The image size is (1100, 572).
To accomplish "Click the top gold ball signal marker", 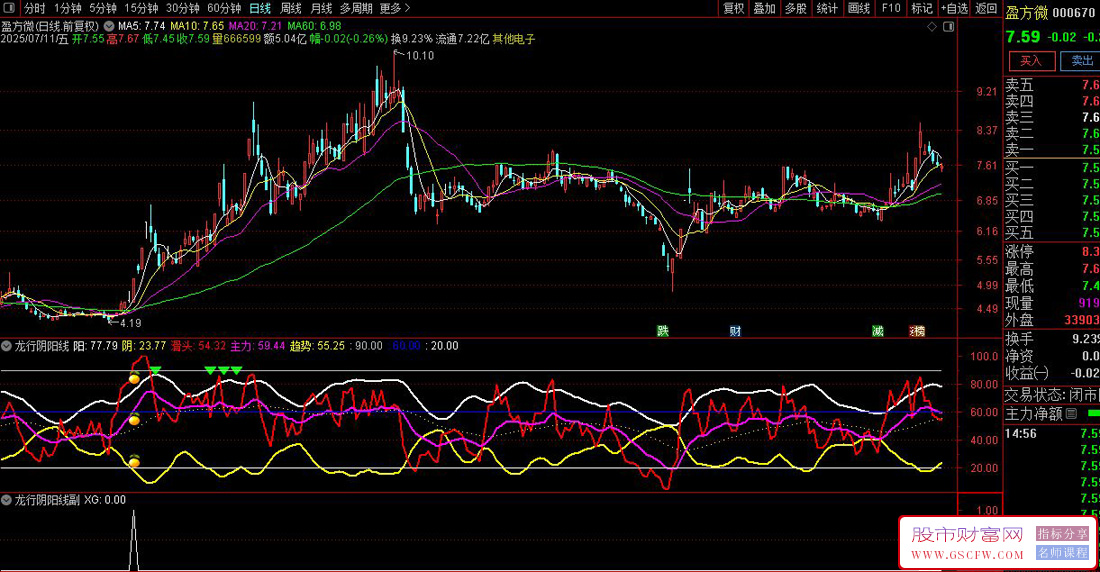I will pos(134,379).
